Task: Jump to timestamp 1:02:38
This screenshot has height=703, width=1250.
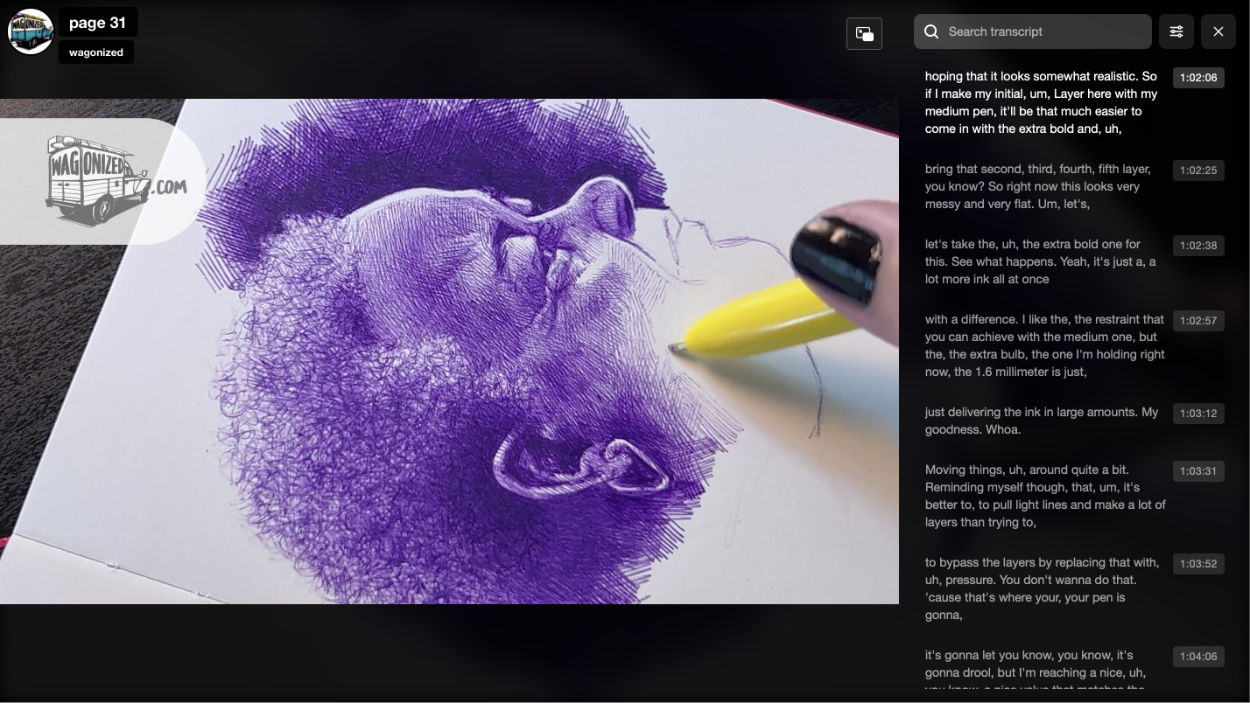Action: click(x=1198, y=245)
